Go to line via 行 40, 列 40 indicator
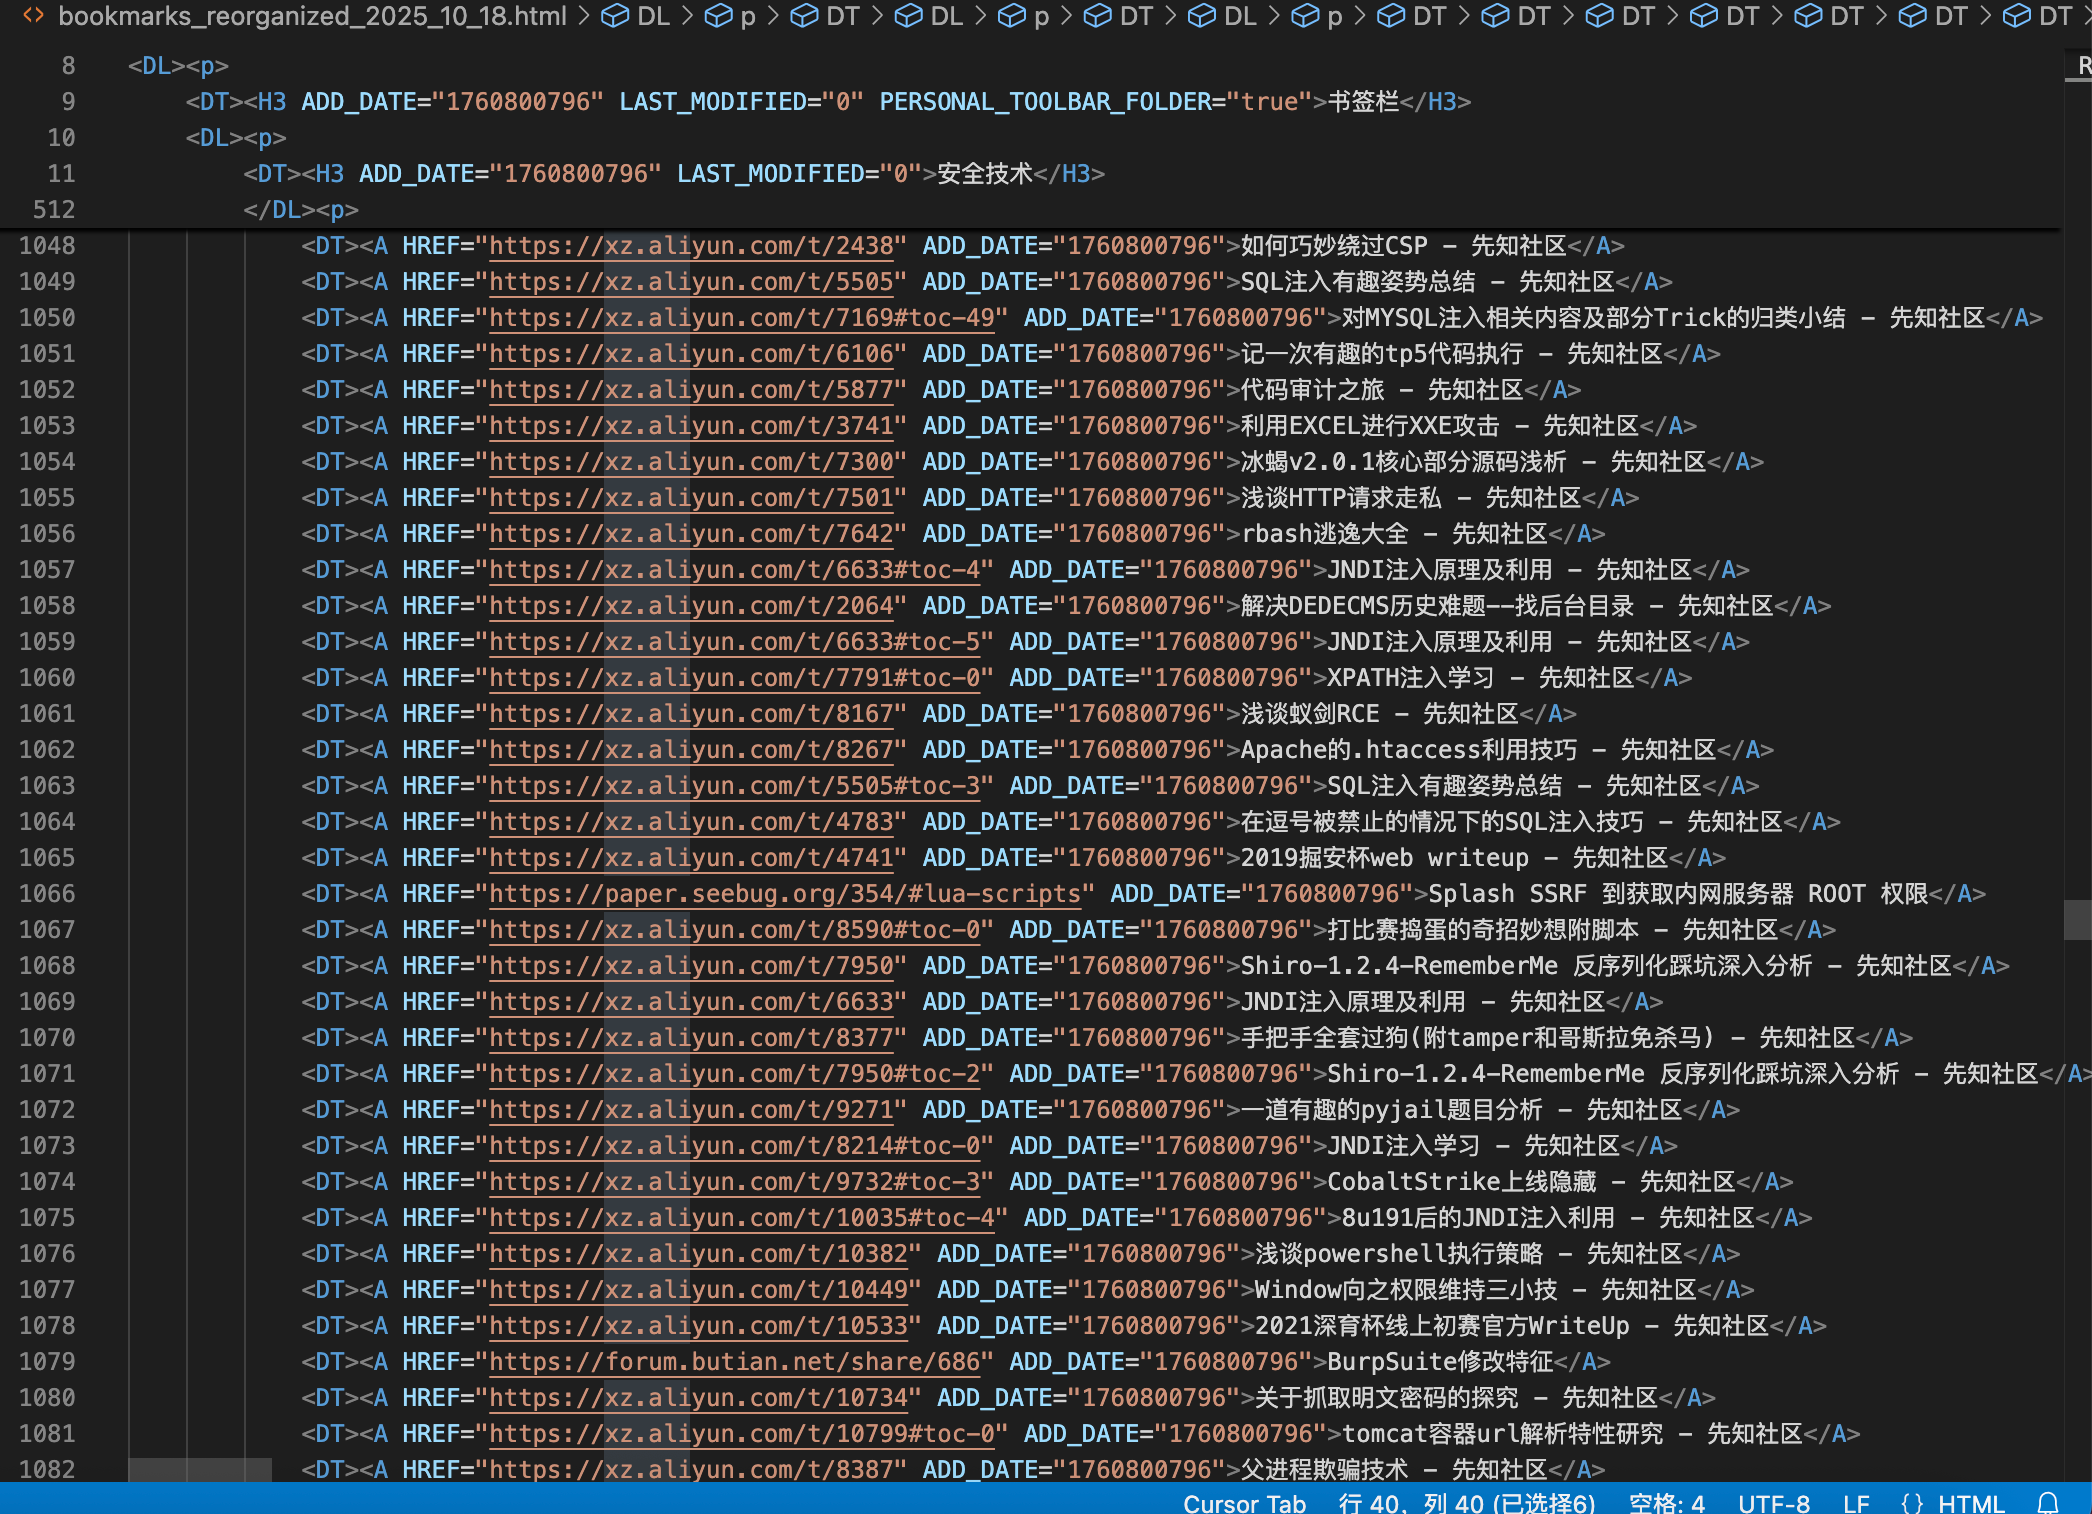Screen dimensions: 2092x1514 pyautogui.click(x=1466, y=1503)
